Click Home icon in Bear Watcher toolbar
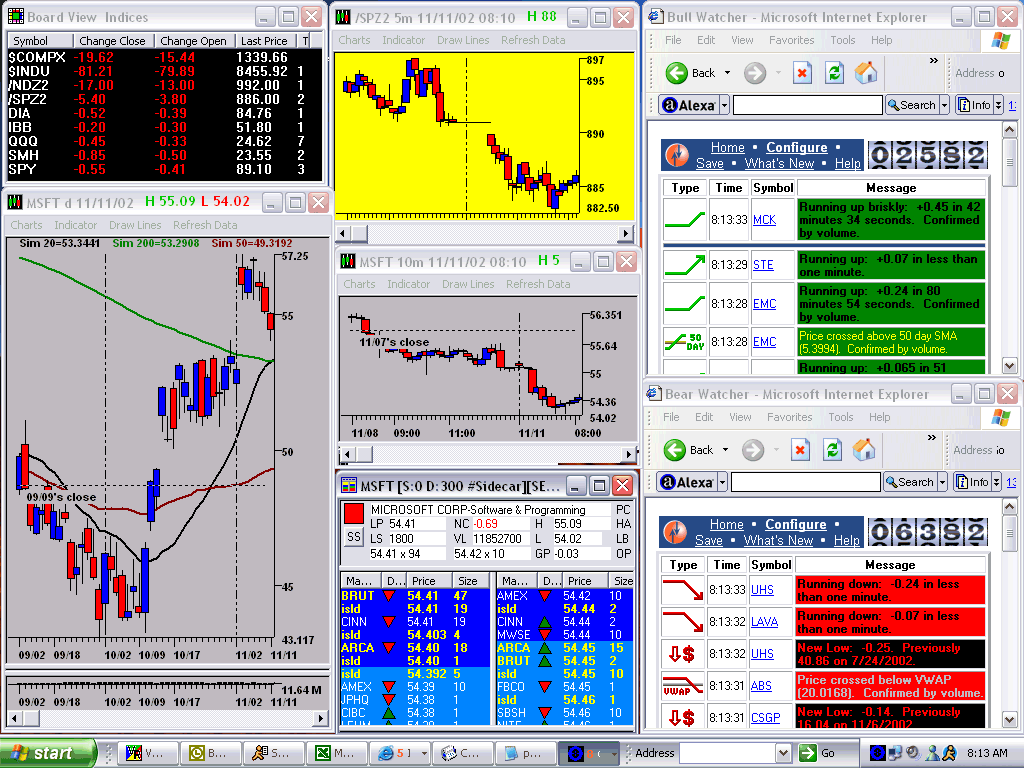1024x768 pixels. 864,449
